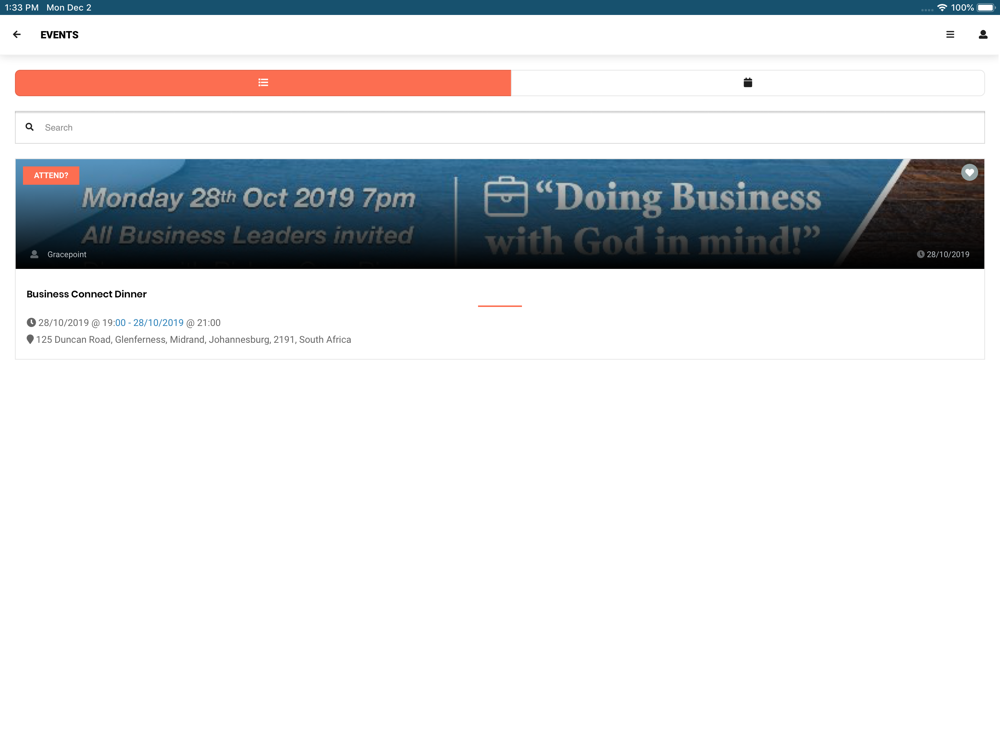Tap the ATTEND? button

tap(51, 175)
